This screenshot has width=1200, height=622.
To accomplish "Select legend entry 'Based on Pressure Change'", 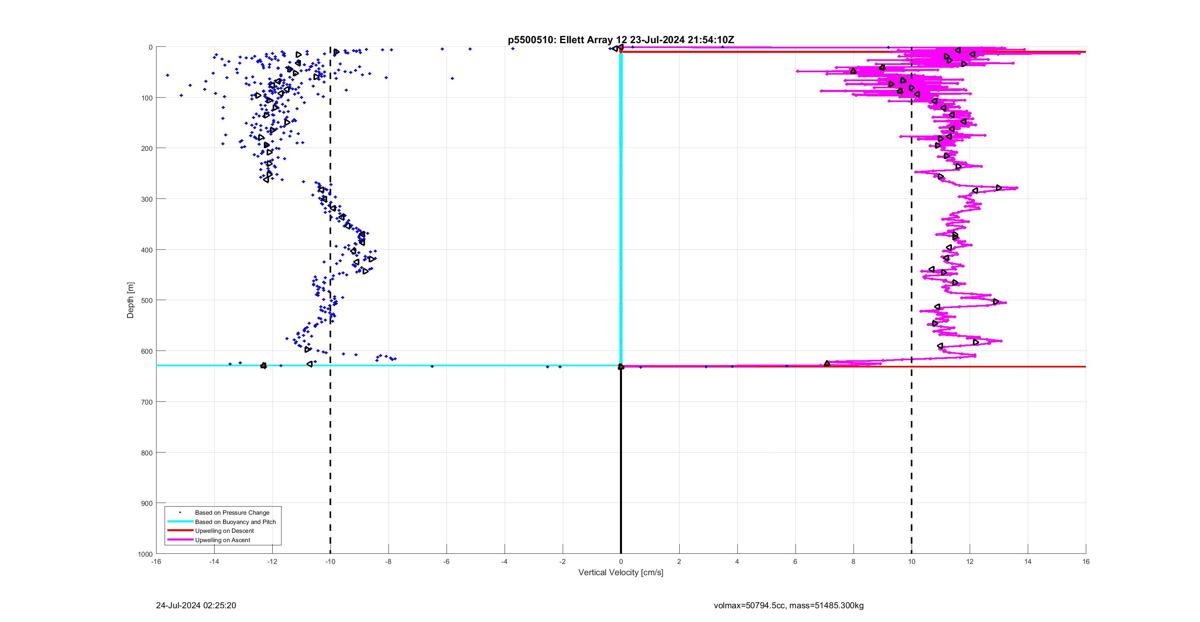I will point(232,513).
